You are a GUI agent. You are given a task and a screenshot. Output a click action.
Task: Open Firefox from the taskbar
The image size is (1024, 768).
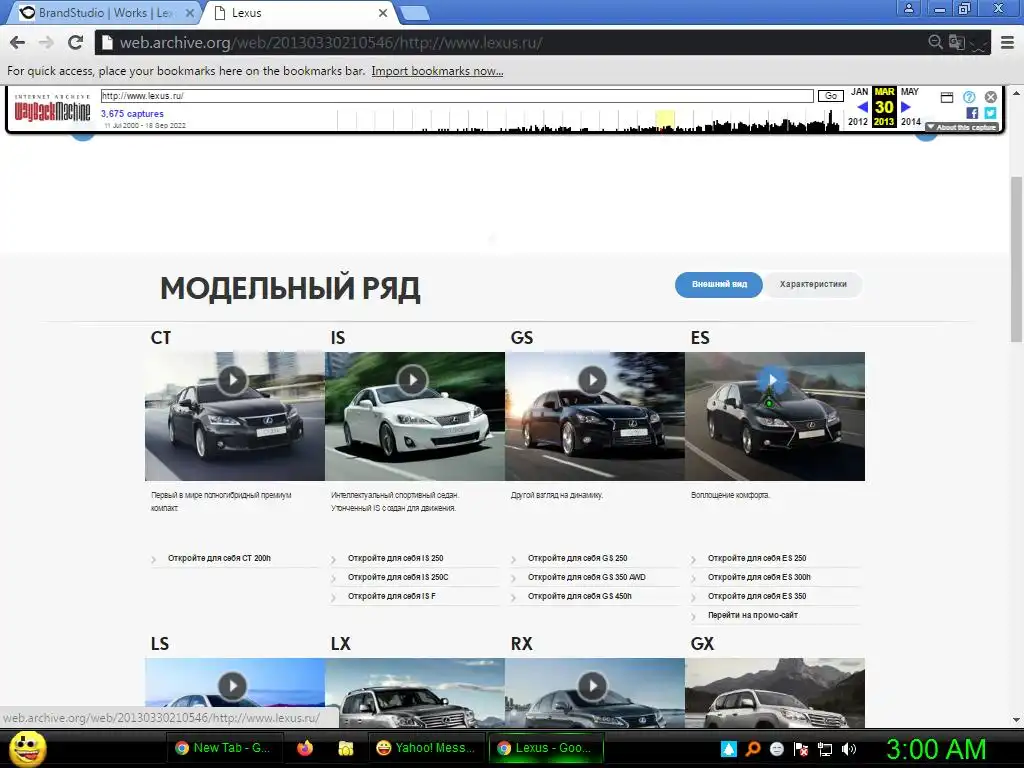[305, 748]
